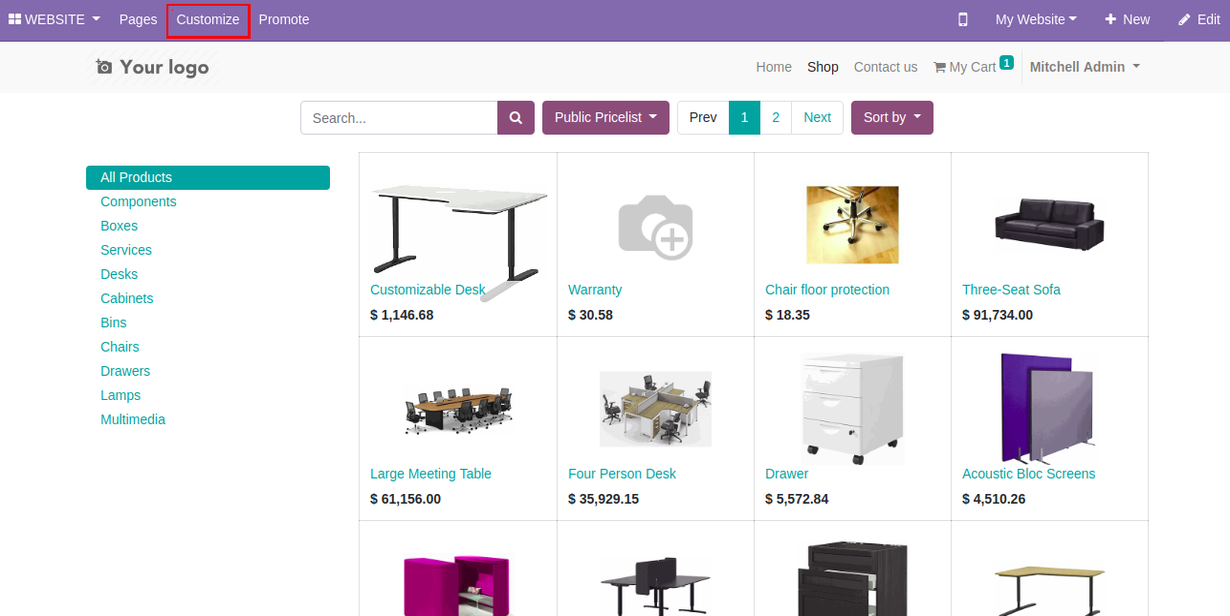1230x616 pixels.
Task: Open the Promote menu
Action: [x=284, y=20]
